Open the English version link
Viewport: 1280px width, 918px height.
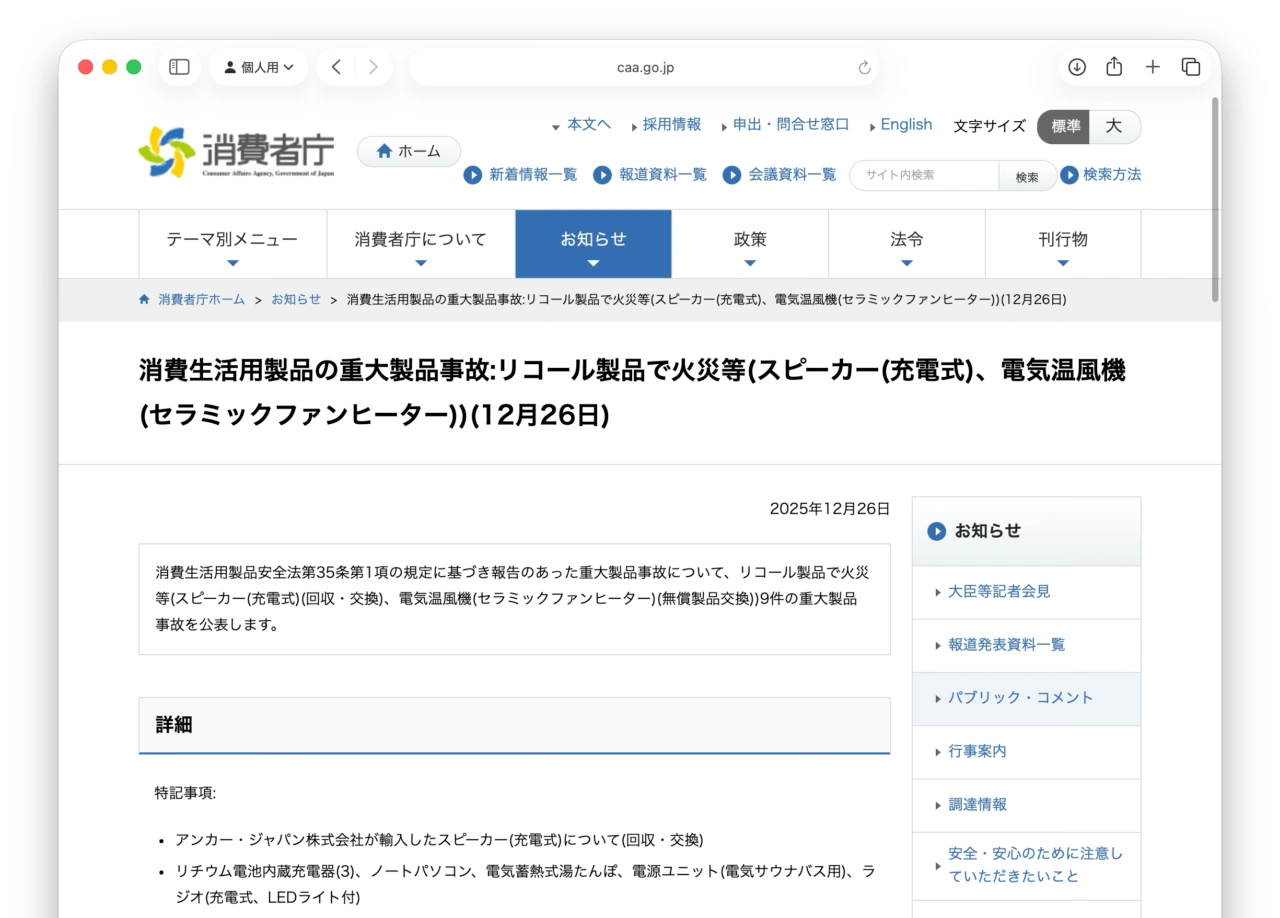click(x=905, y=124)
